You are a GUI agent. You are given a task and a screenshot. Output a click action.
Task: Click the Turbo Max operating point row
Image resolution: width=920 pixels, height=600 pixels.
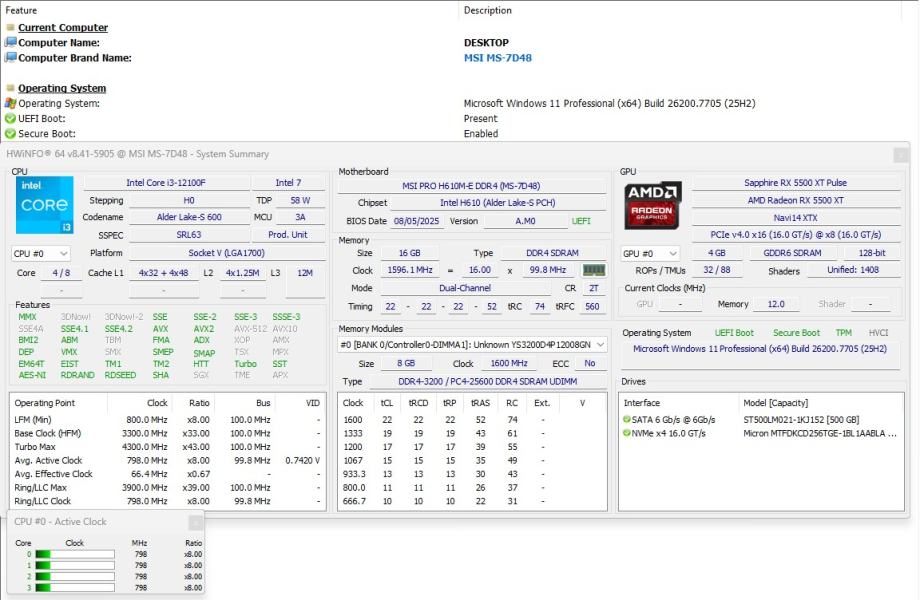pyautogui.click(x=168, y=446)
